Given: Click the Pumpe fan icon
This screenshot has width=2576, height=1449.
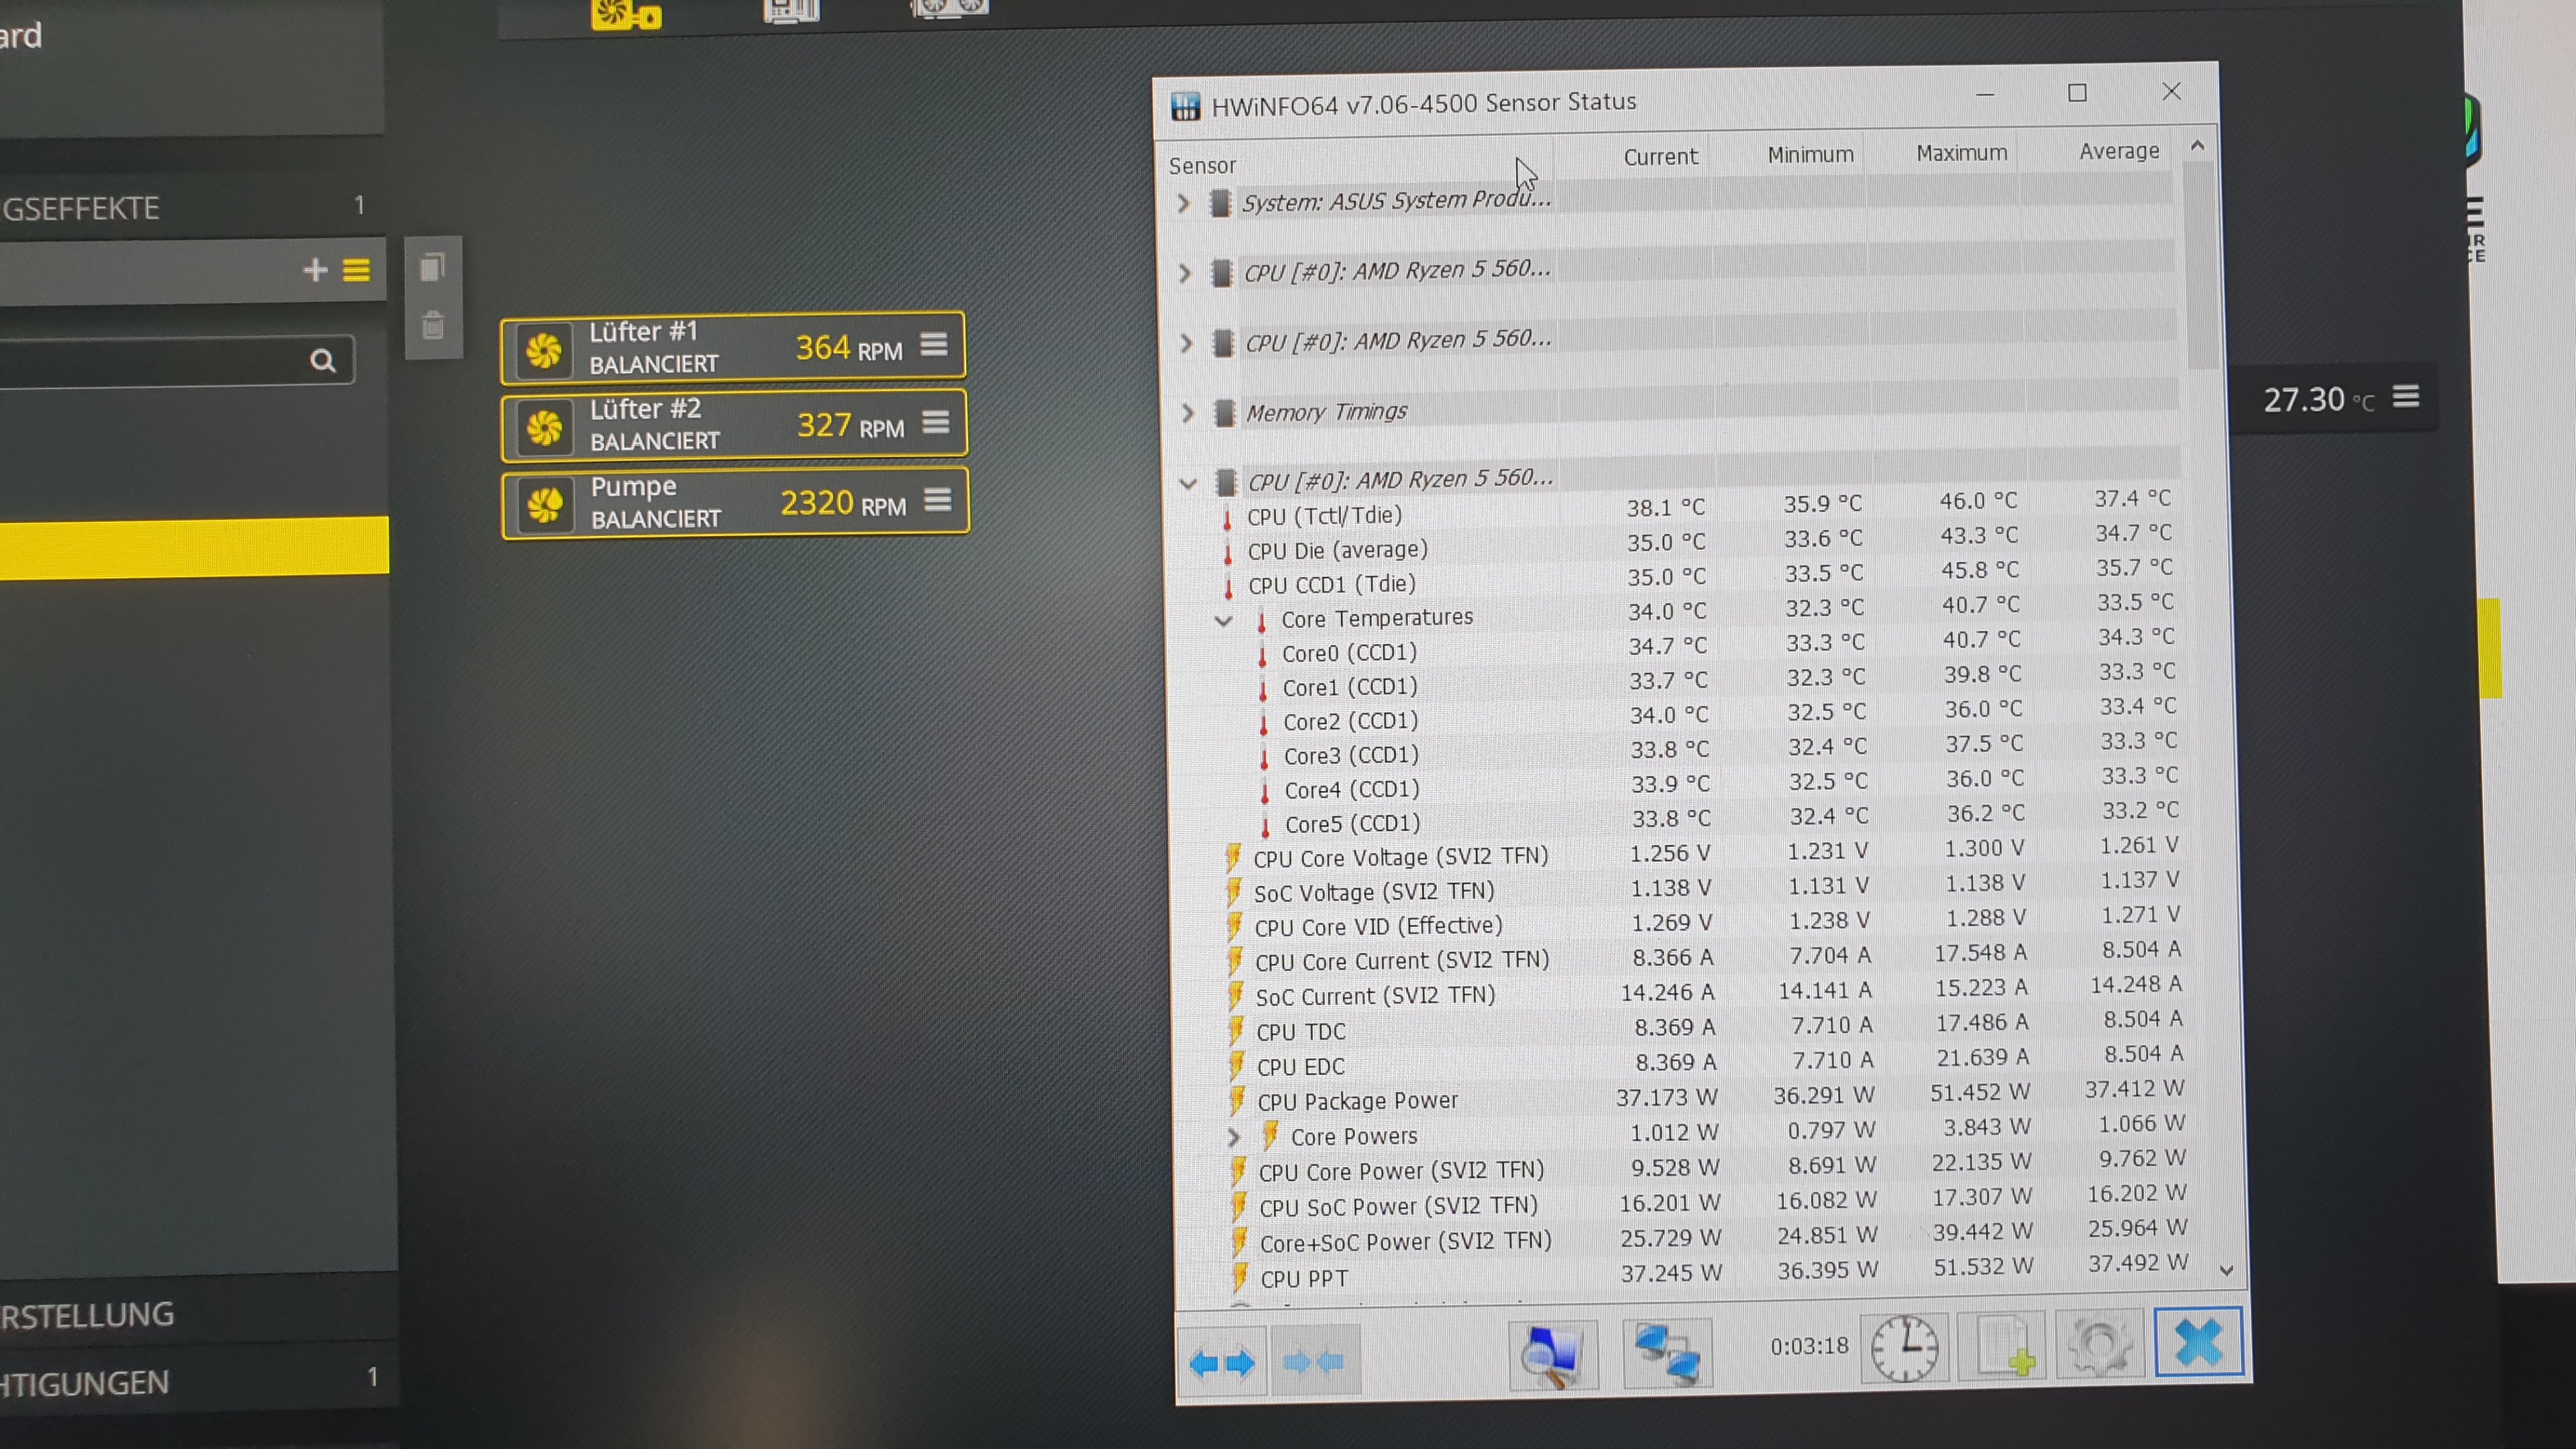Looking at the screenshot, I should [x=545, y=505].
